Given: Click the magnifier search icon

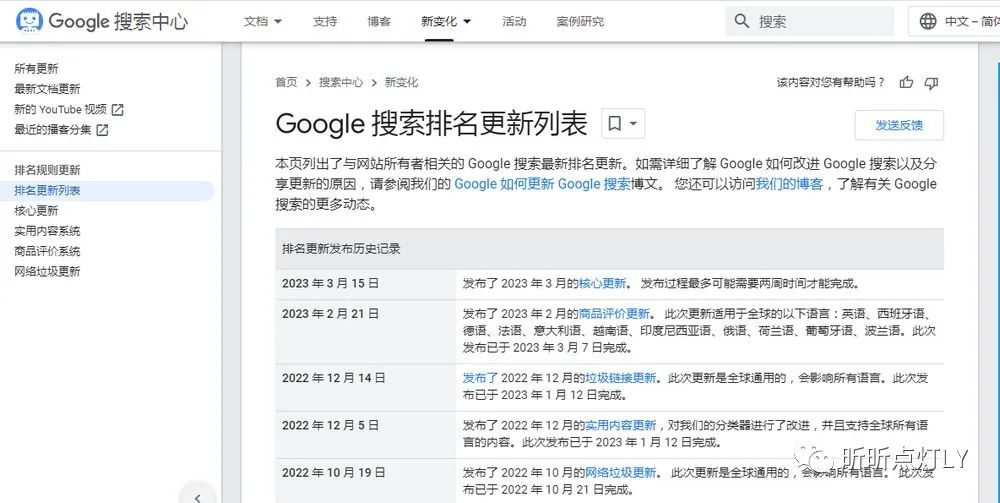Looking at the screenshot, I should coord(742,21).
